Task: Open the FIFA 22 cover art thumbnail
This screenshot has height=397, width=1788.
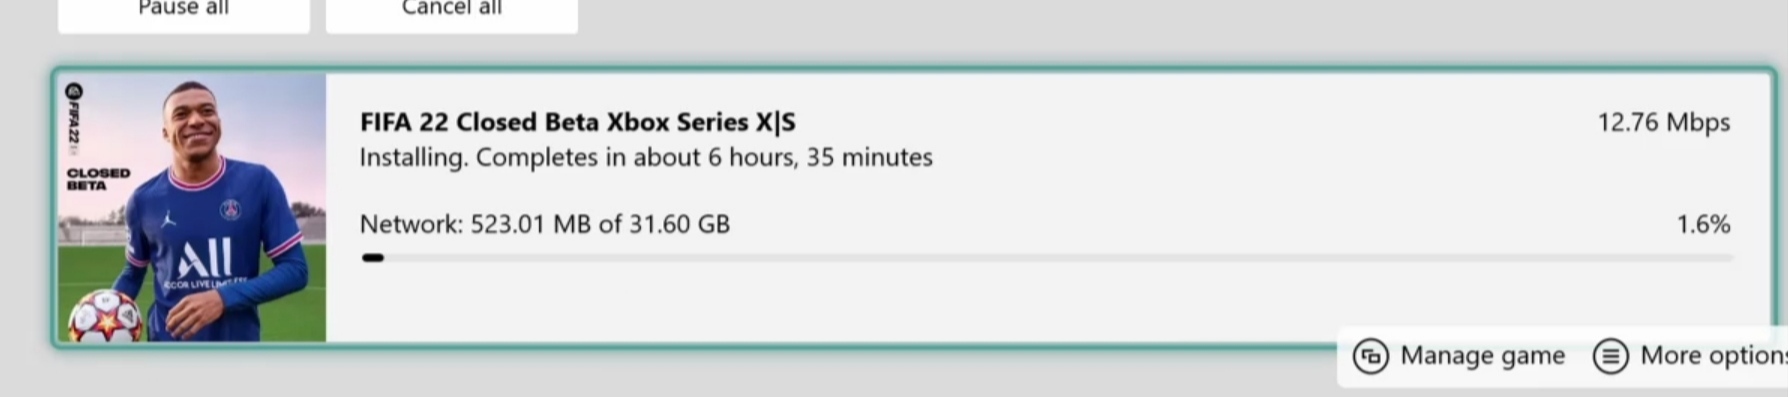Action: (x=192, y=208)
